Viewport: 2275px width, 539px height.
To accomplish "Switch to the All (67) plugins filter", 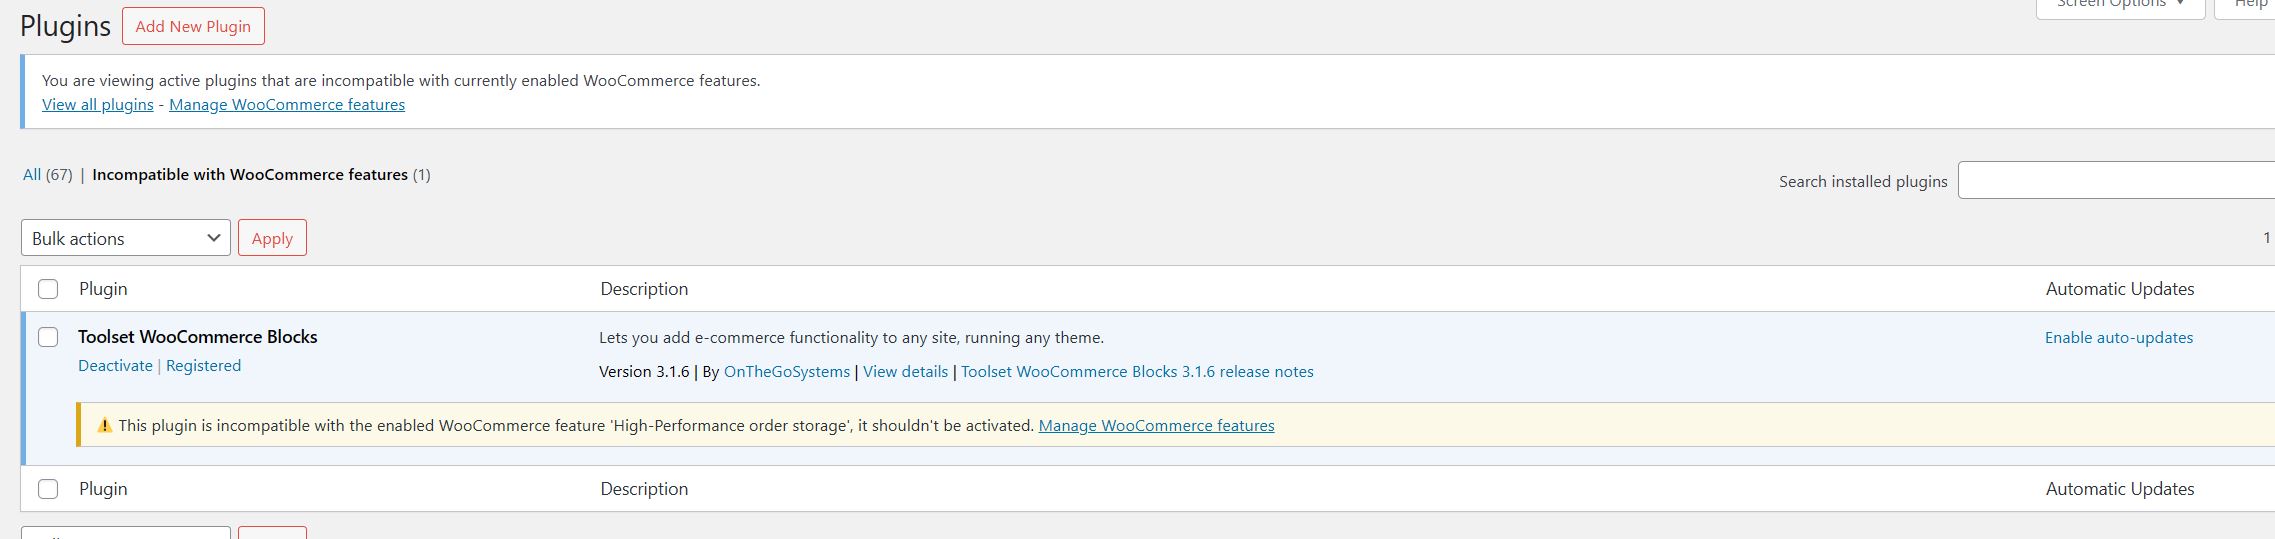I will point(47,174).
